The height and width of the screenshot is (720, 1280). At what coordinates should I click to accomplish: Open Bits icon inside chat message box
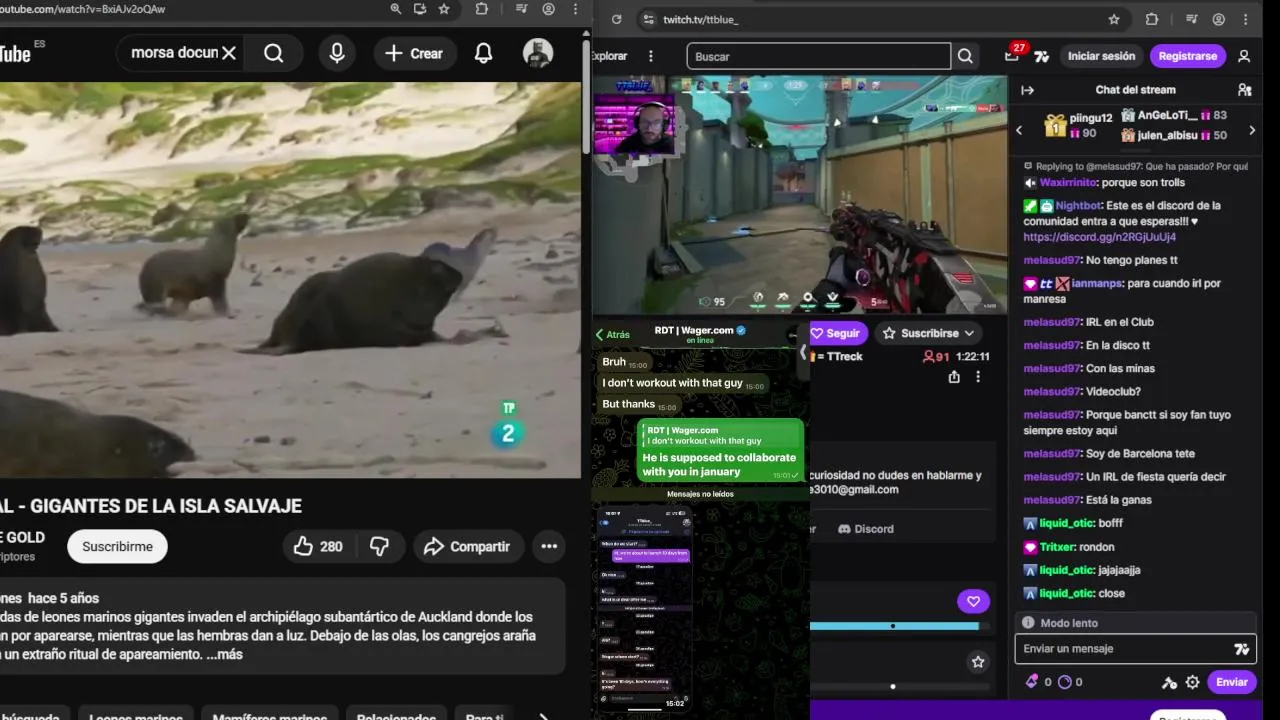(1241, 649)
